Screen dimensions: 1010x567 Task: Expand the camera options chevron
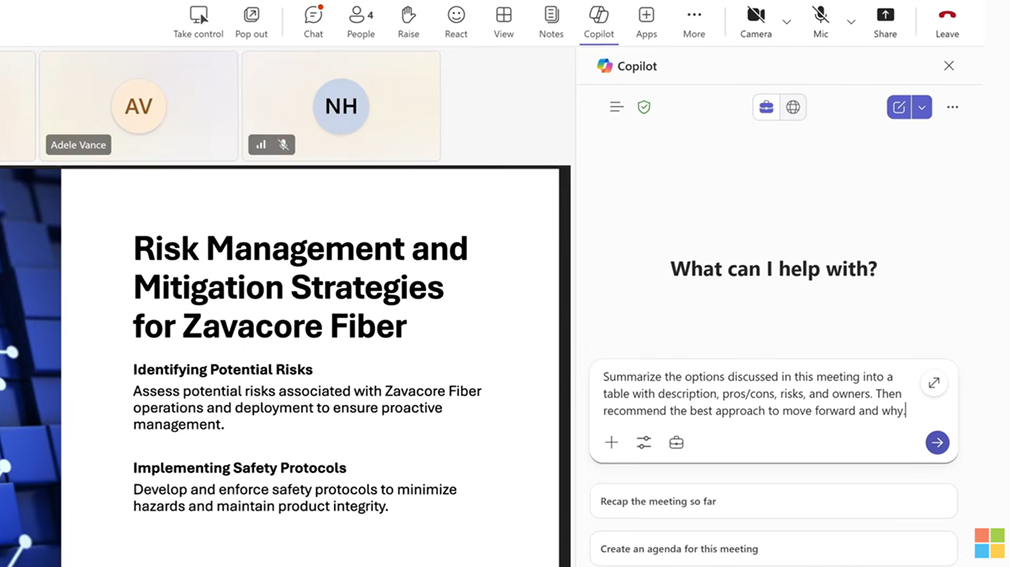coord(786,22)
